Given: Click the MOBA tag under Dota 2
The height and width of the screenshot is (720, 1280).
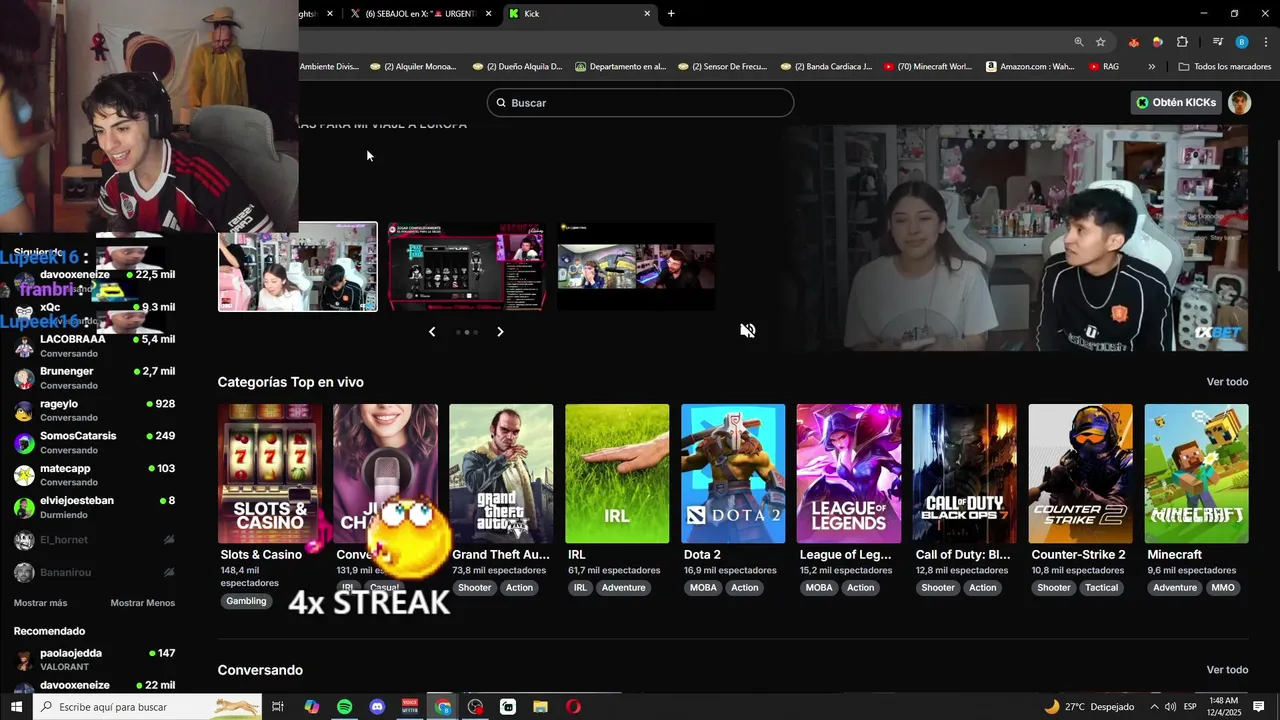Looking at the screenshot, I should click(703, 588).
